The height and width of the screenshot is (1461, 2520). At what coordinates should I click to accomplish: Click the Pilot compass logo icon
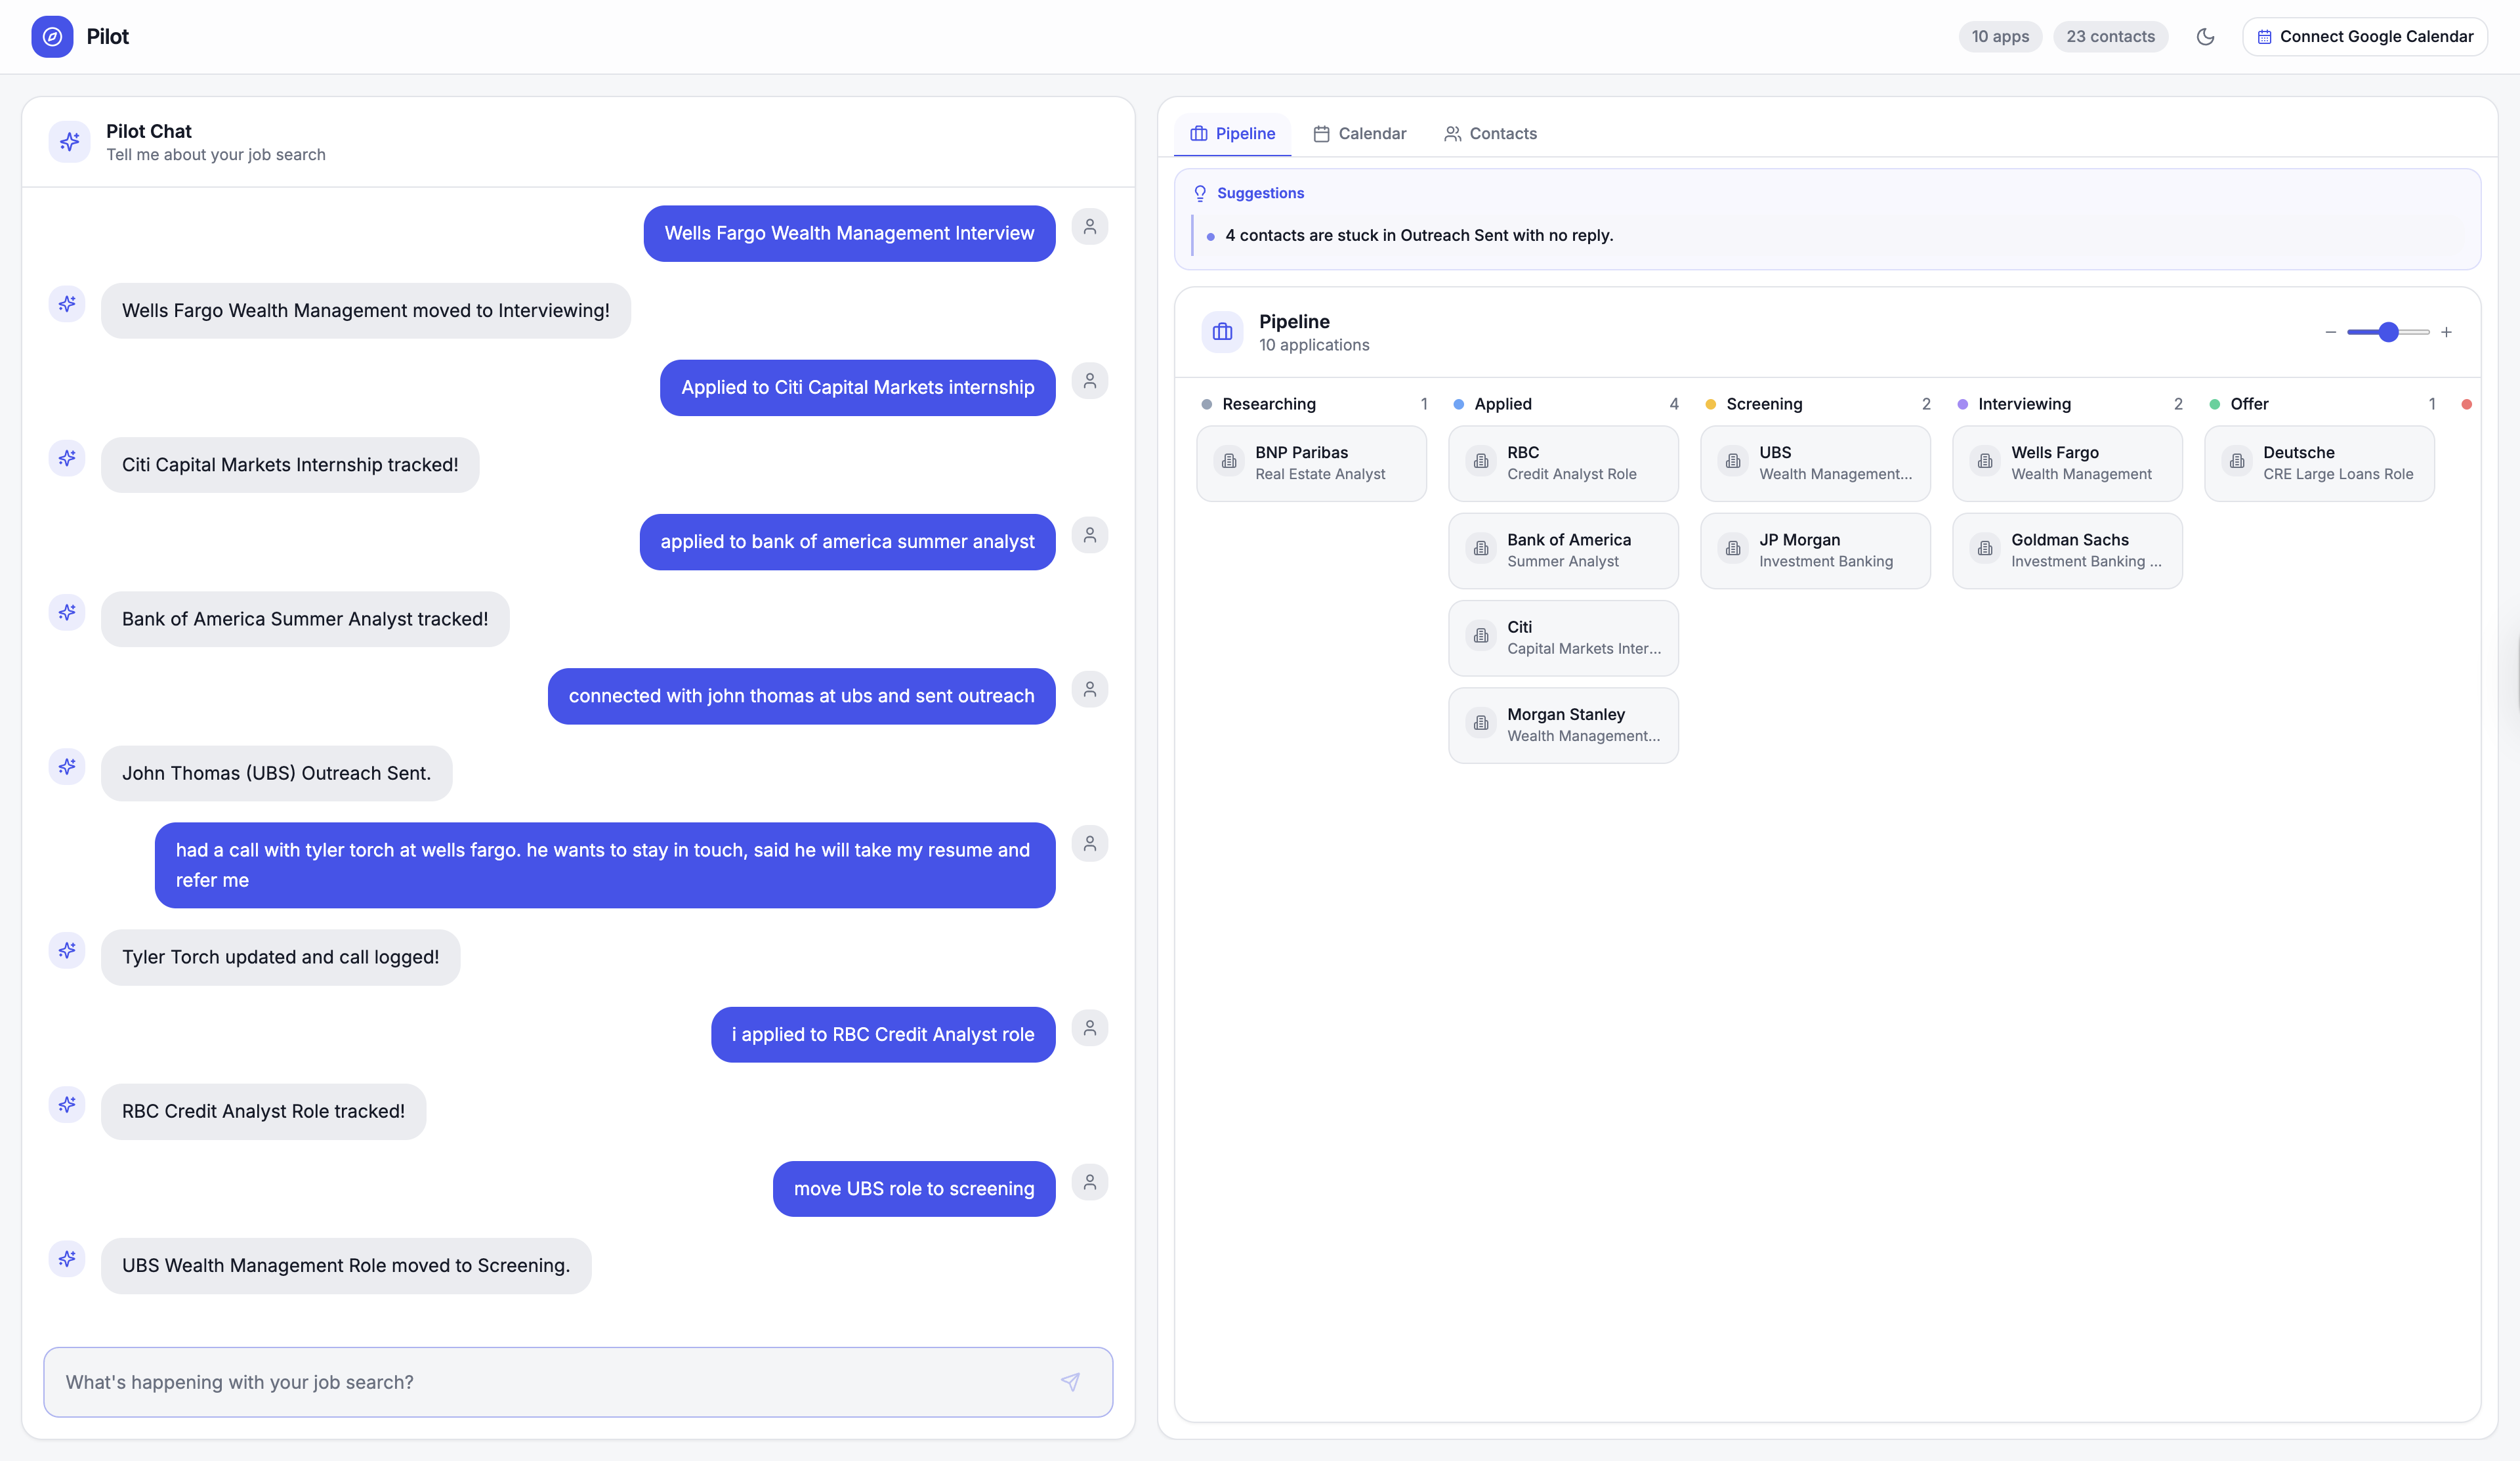pyautogui.click(x=52, y=37)
